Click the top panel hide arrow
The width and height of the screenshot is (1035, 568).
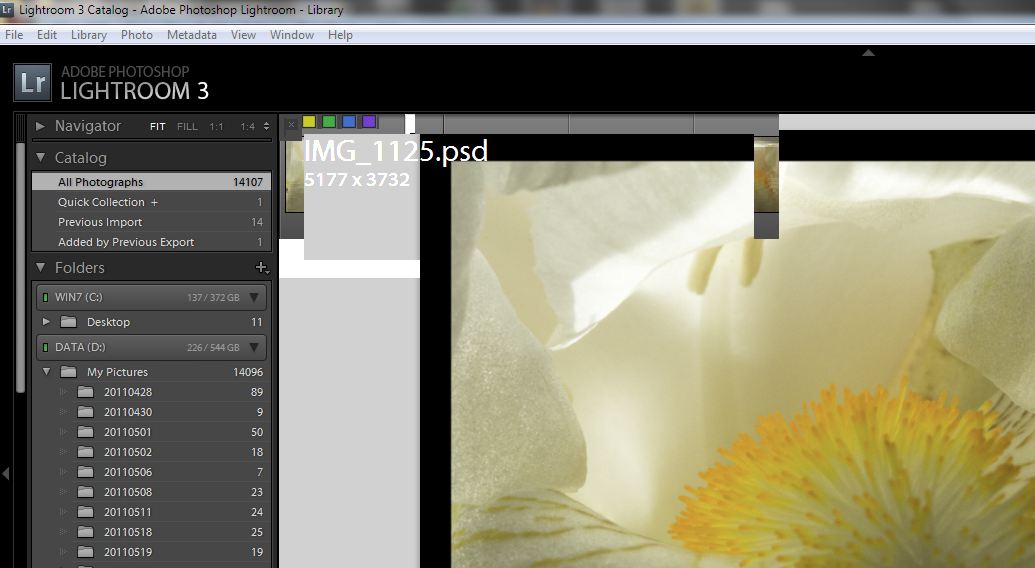[868, 53]
